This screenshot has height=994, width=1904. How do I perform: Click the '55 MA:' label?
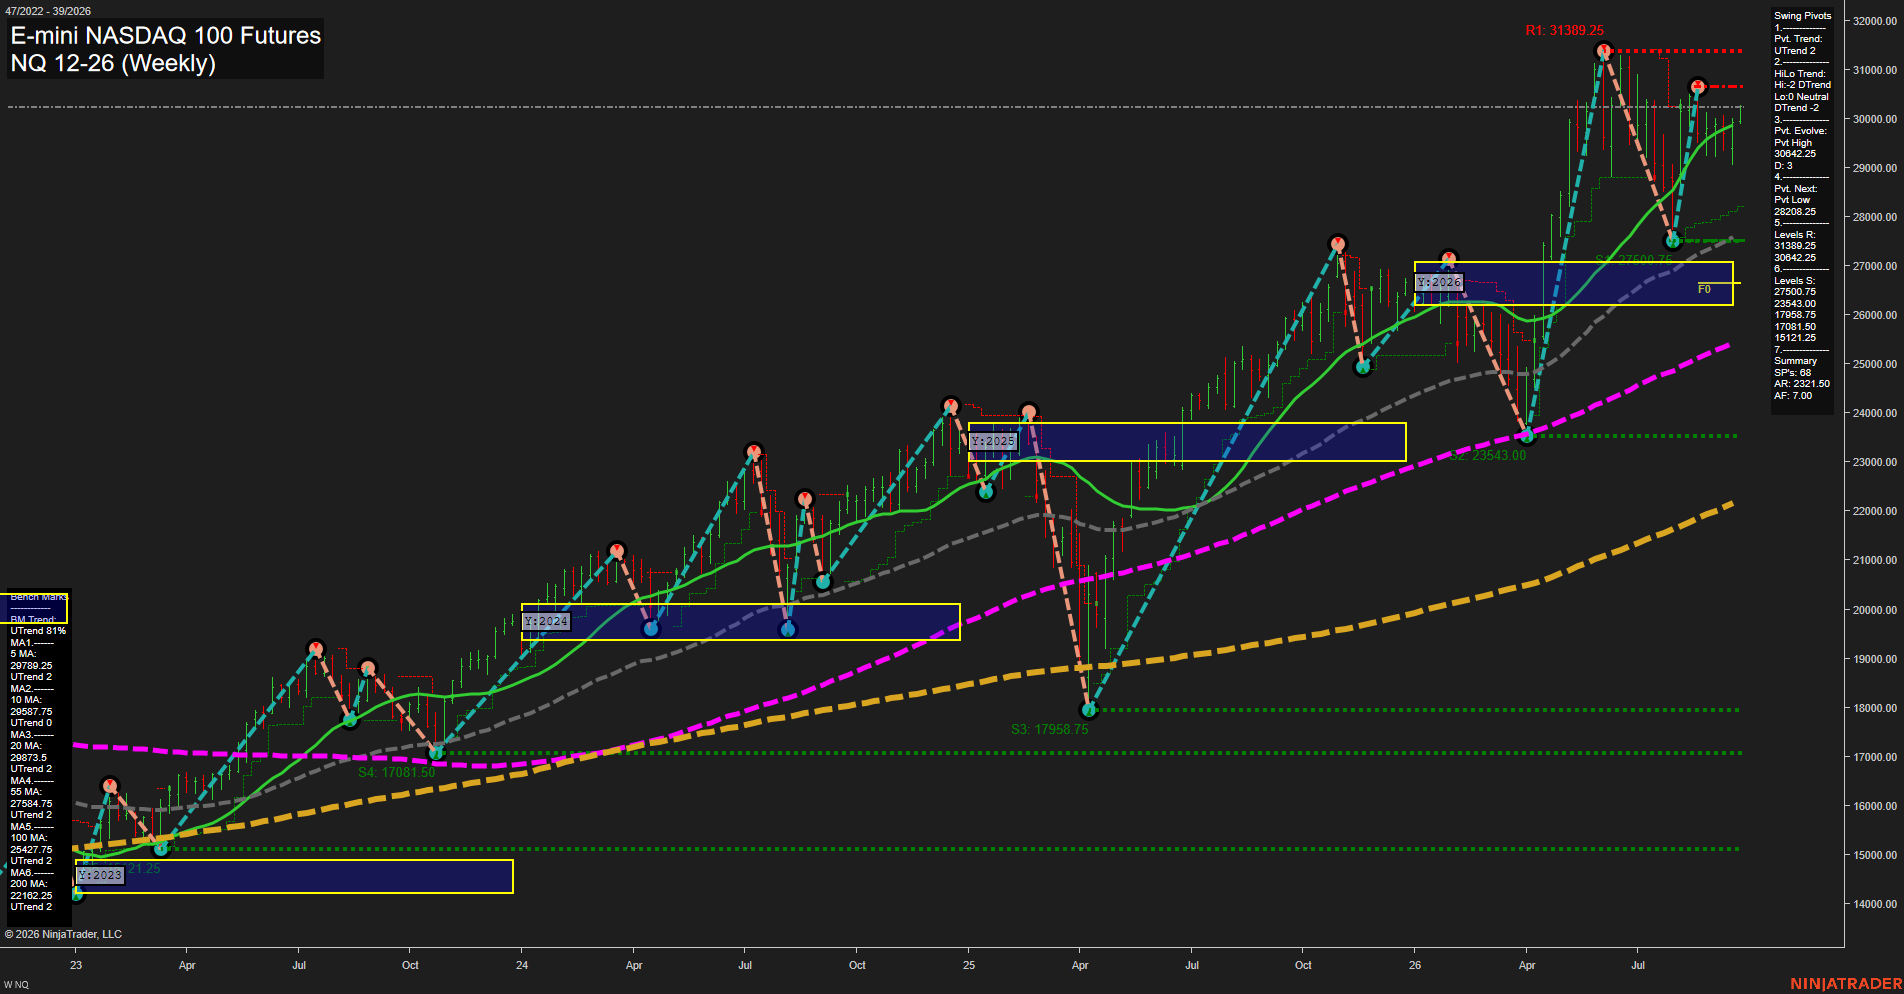click(x=25, y=792)
